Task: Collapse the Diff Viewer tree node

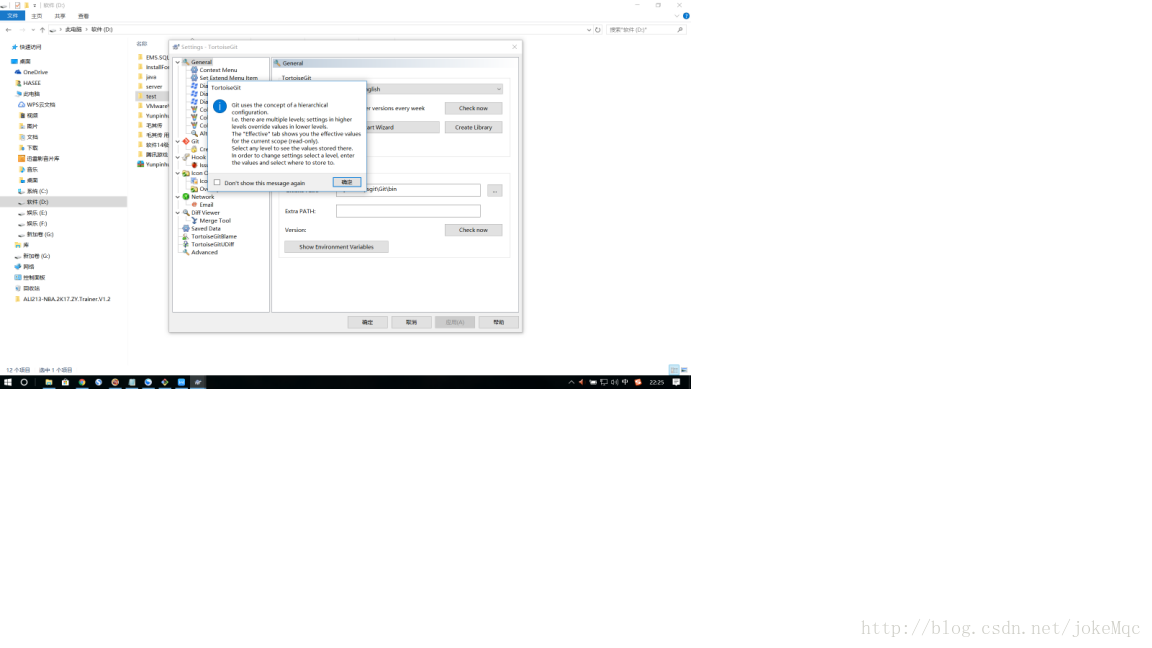Action: pyautogui.click(x=178, y=213)
